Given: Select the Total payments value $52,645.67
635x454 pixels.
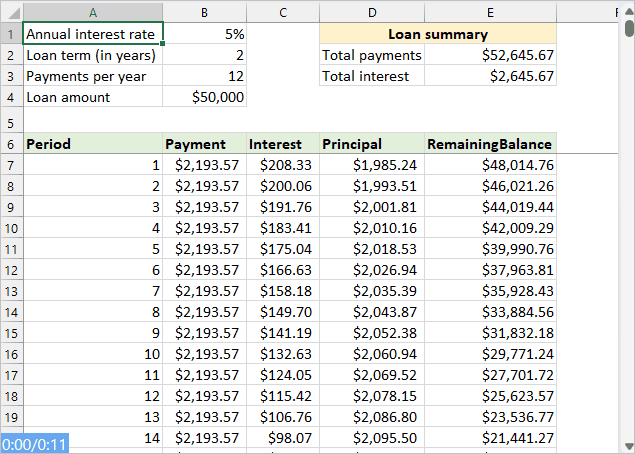Looking at the screenshot, I should click(x=490, y=55).
